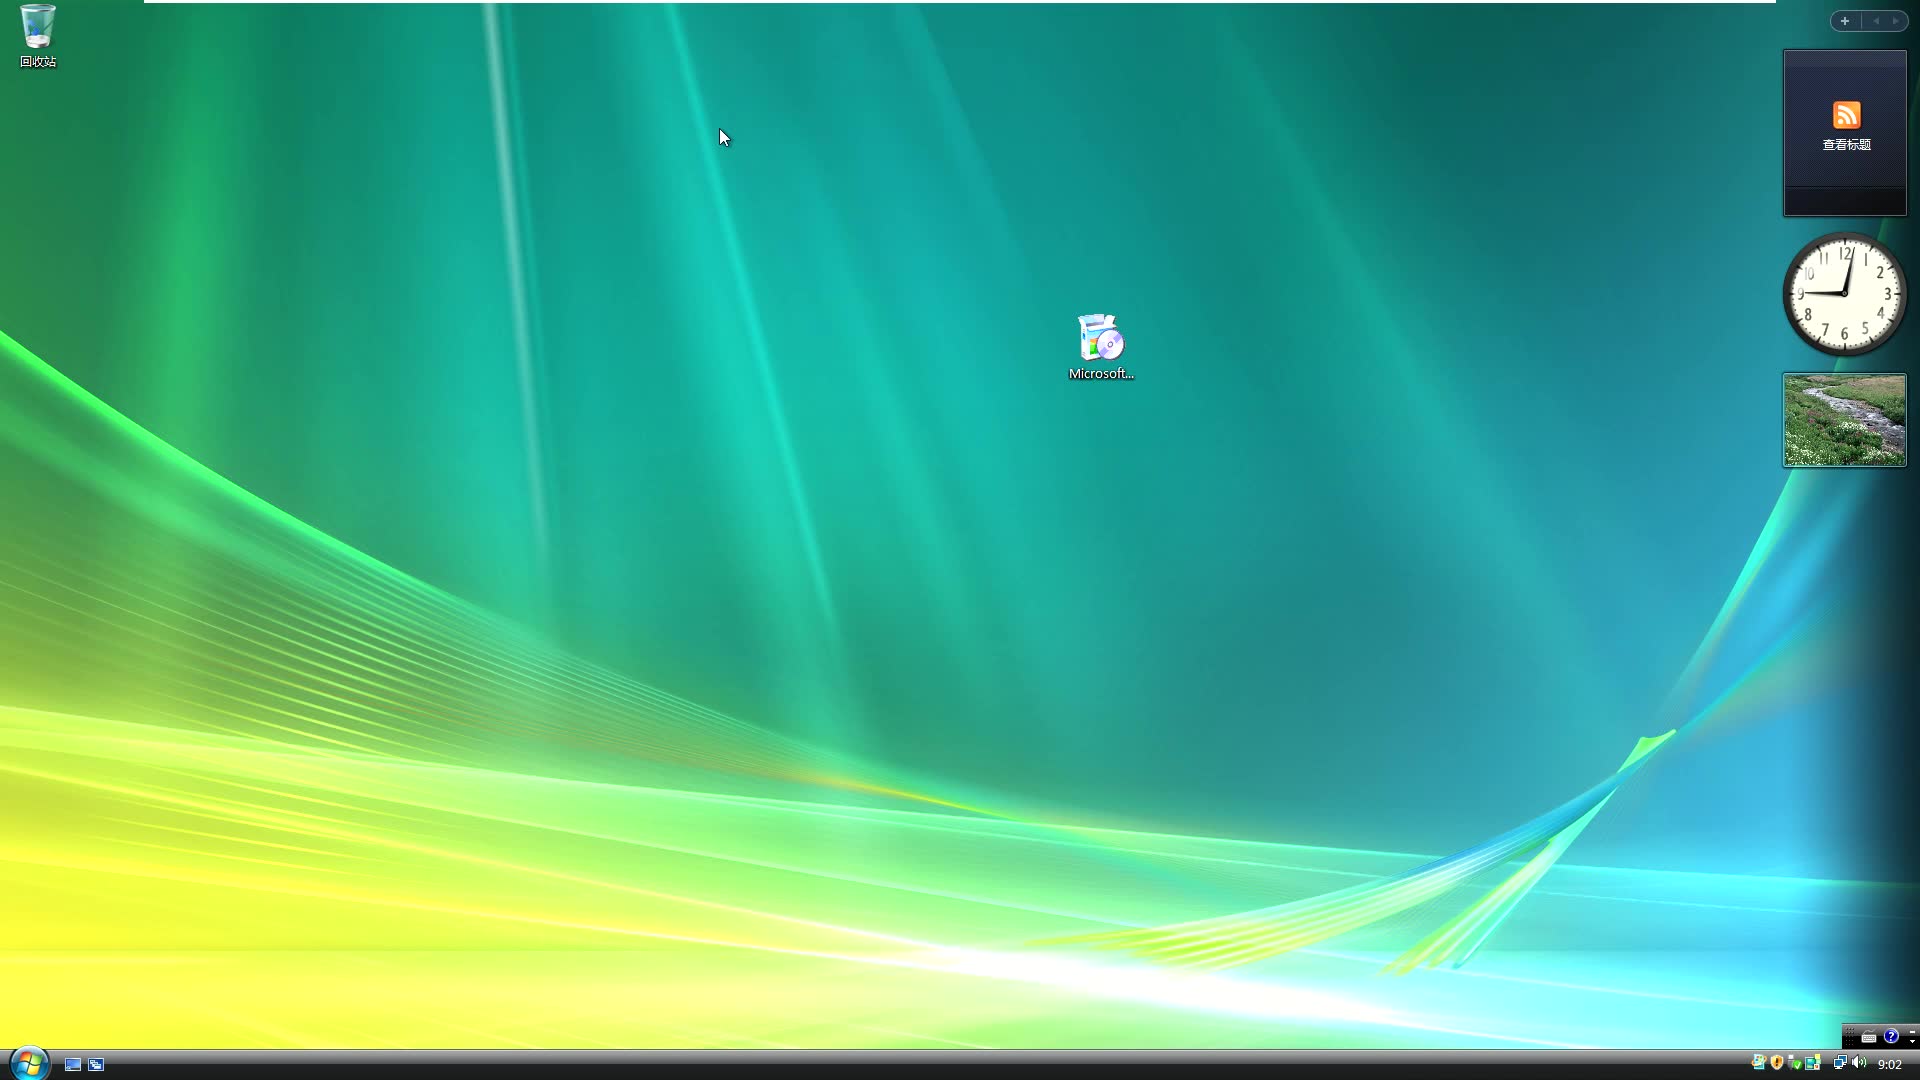Select the Microsoft installer desktop icon
The height and width of the screenshot is (1080, 1920).
click(x=1101, y=339)
